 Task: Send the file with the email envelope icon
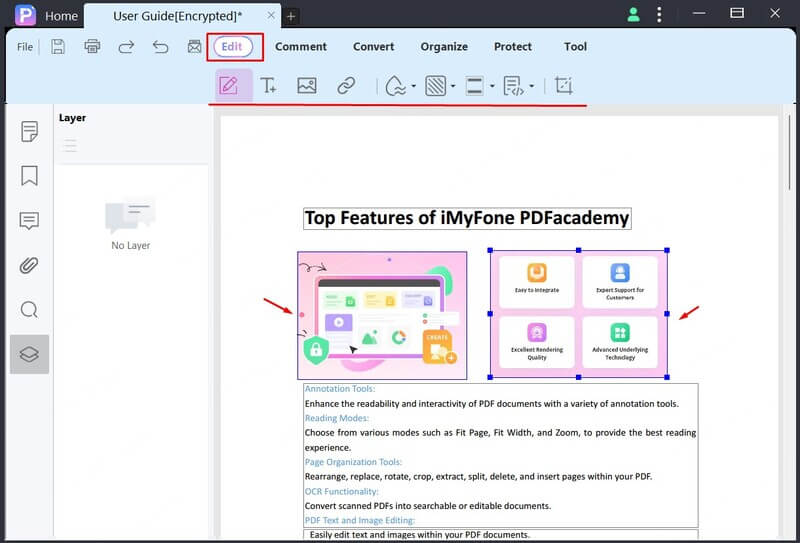tap(194, 46)
